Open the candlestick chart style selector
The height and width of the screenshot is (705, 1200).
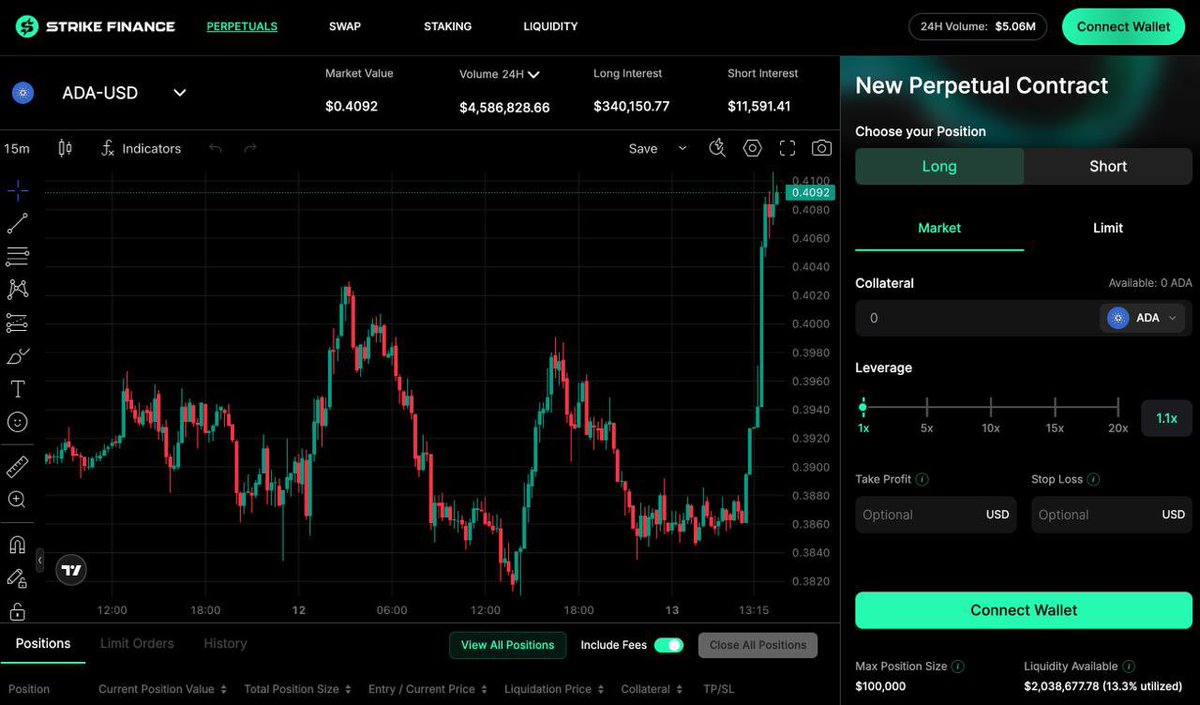pyautogui.click(x=65, y=148)
